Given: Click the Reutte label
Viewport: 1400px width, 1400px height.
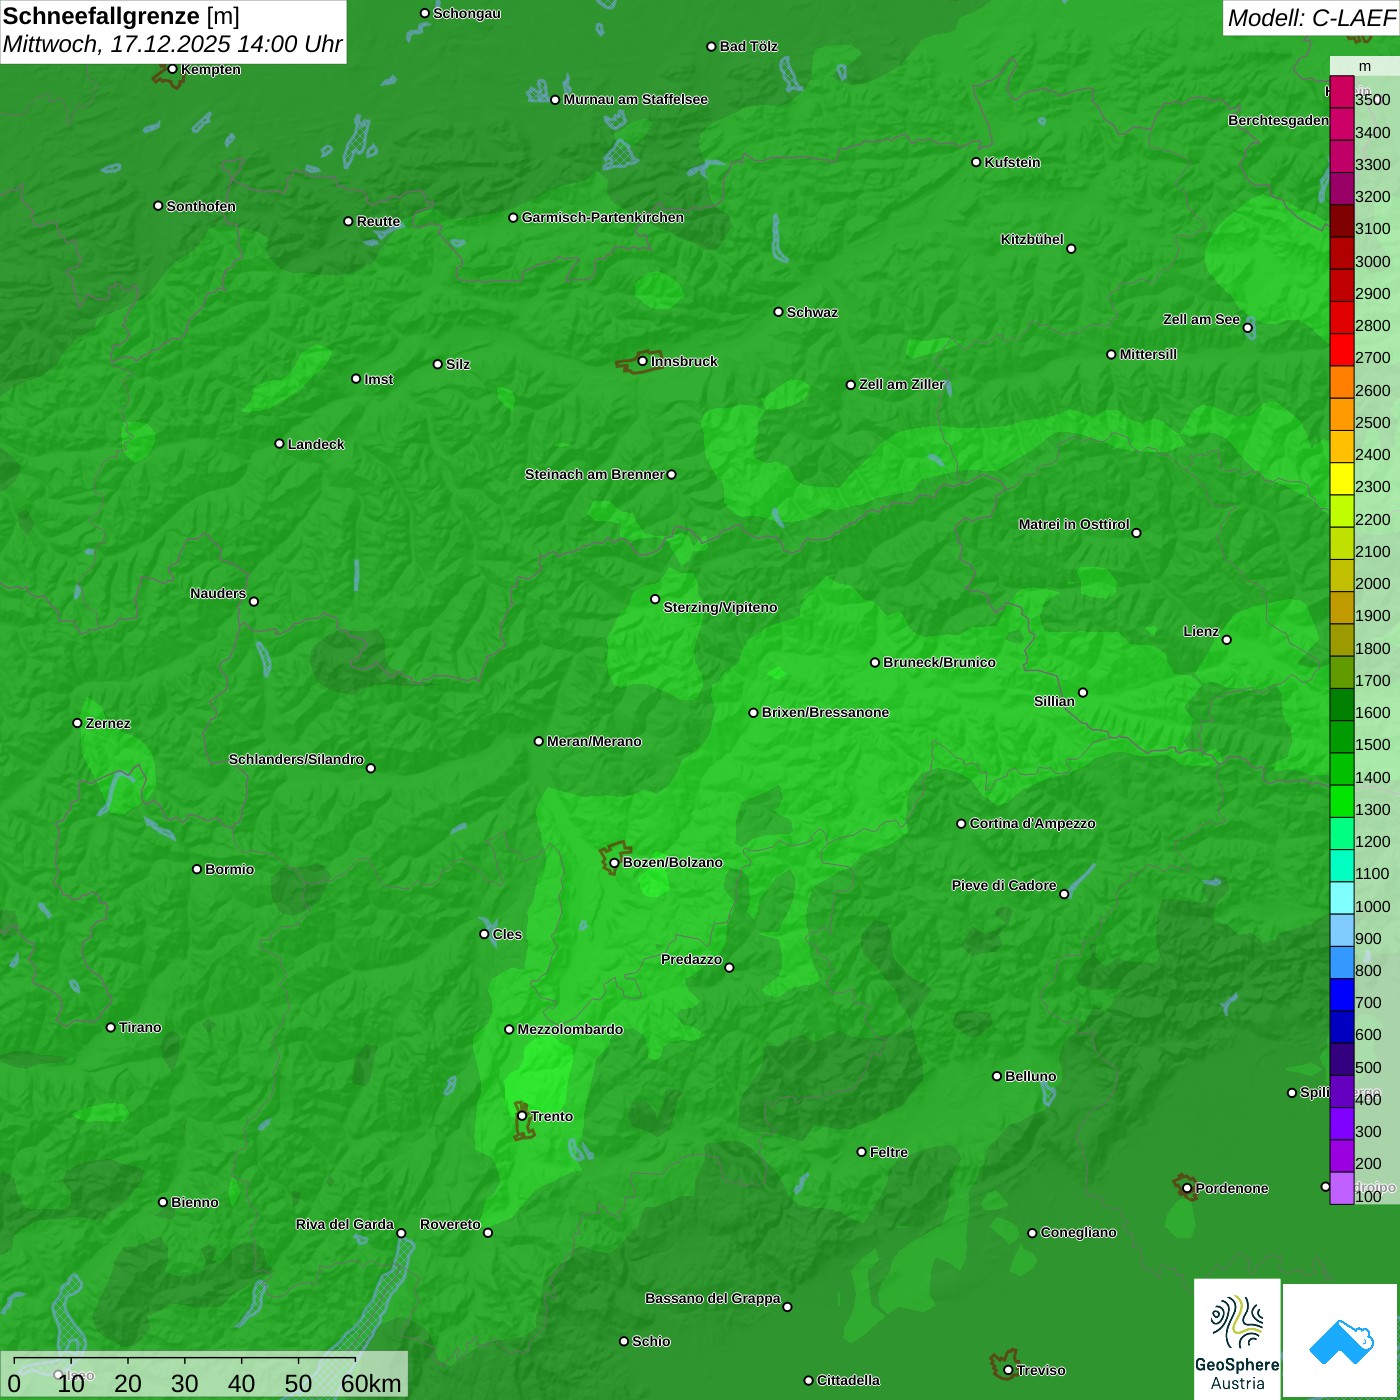Looking at the screenshot, I should (378, 221).
